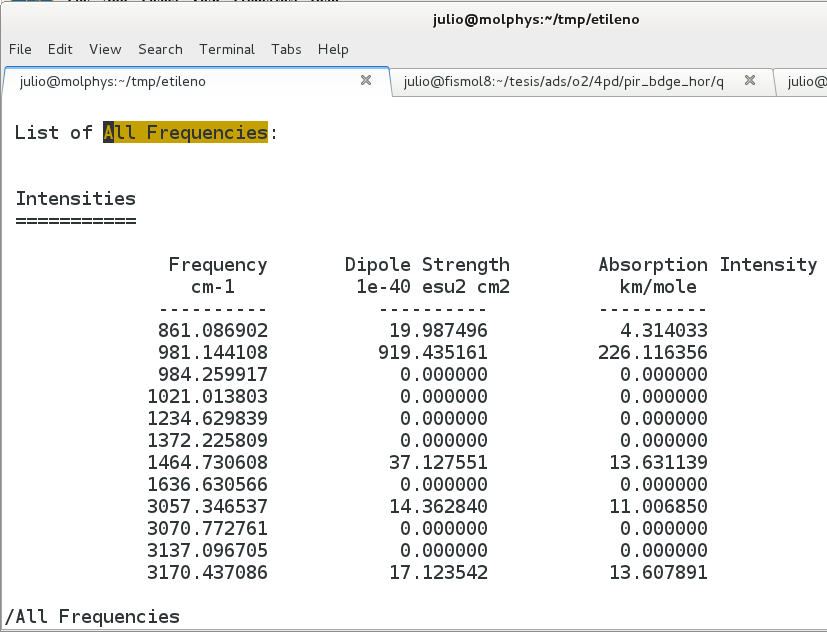Open the Search menu
This screenshot has height=637, width=827.
(160, 49)
